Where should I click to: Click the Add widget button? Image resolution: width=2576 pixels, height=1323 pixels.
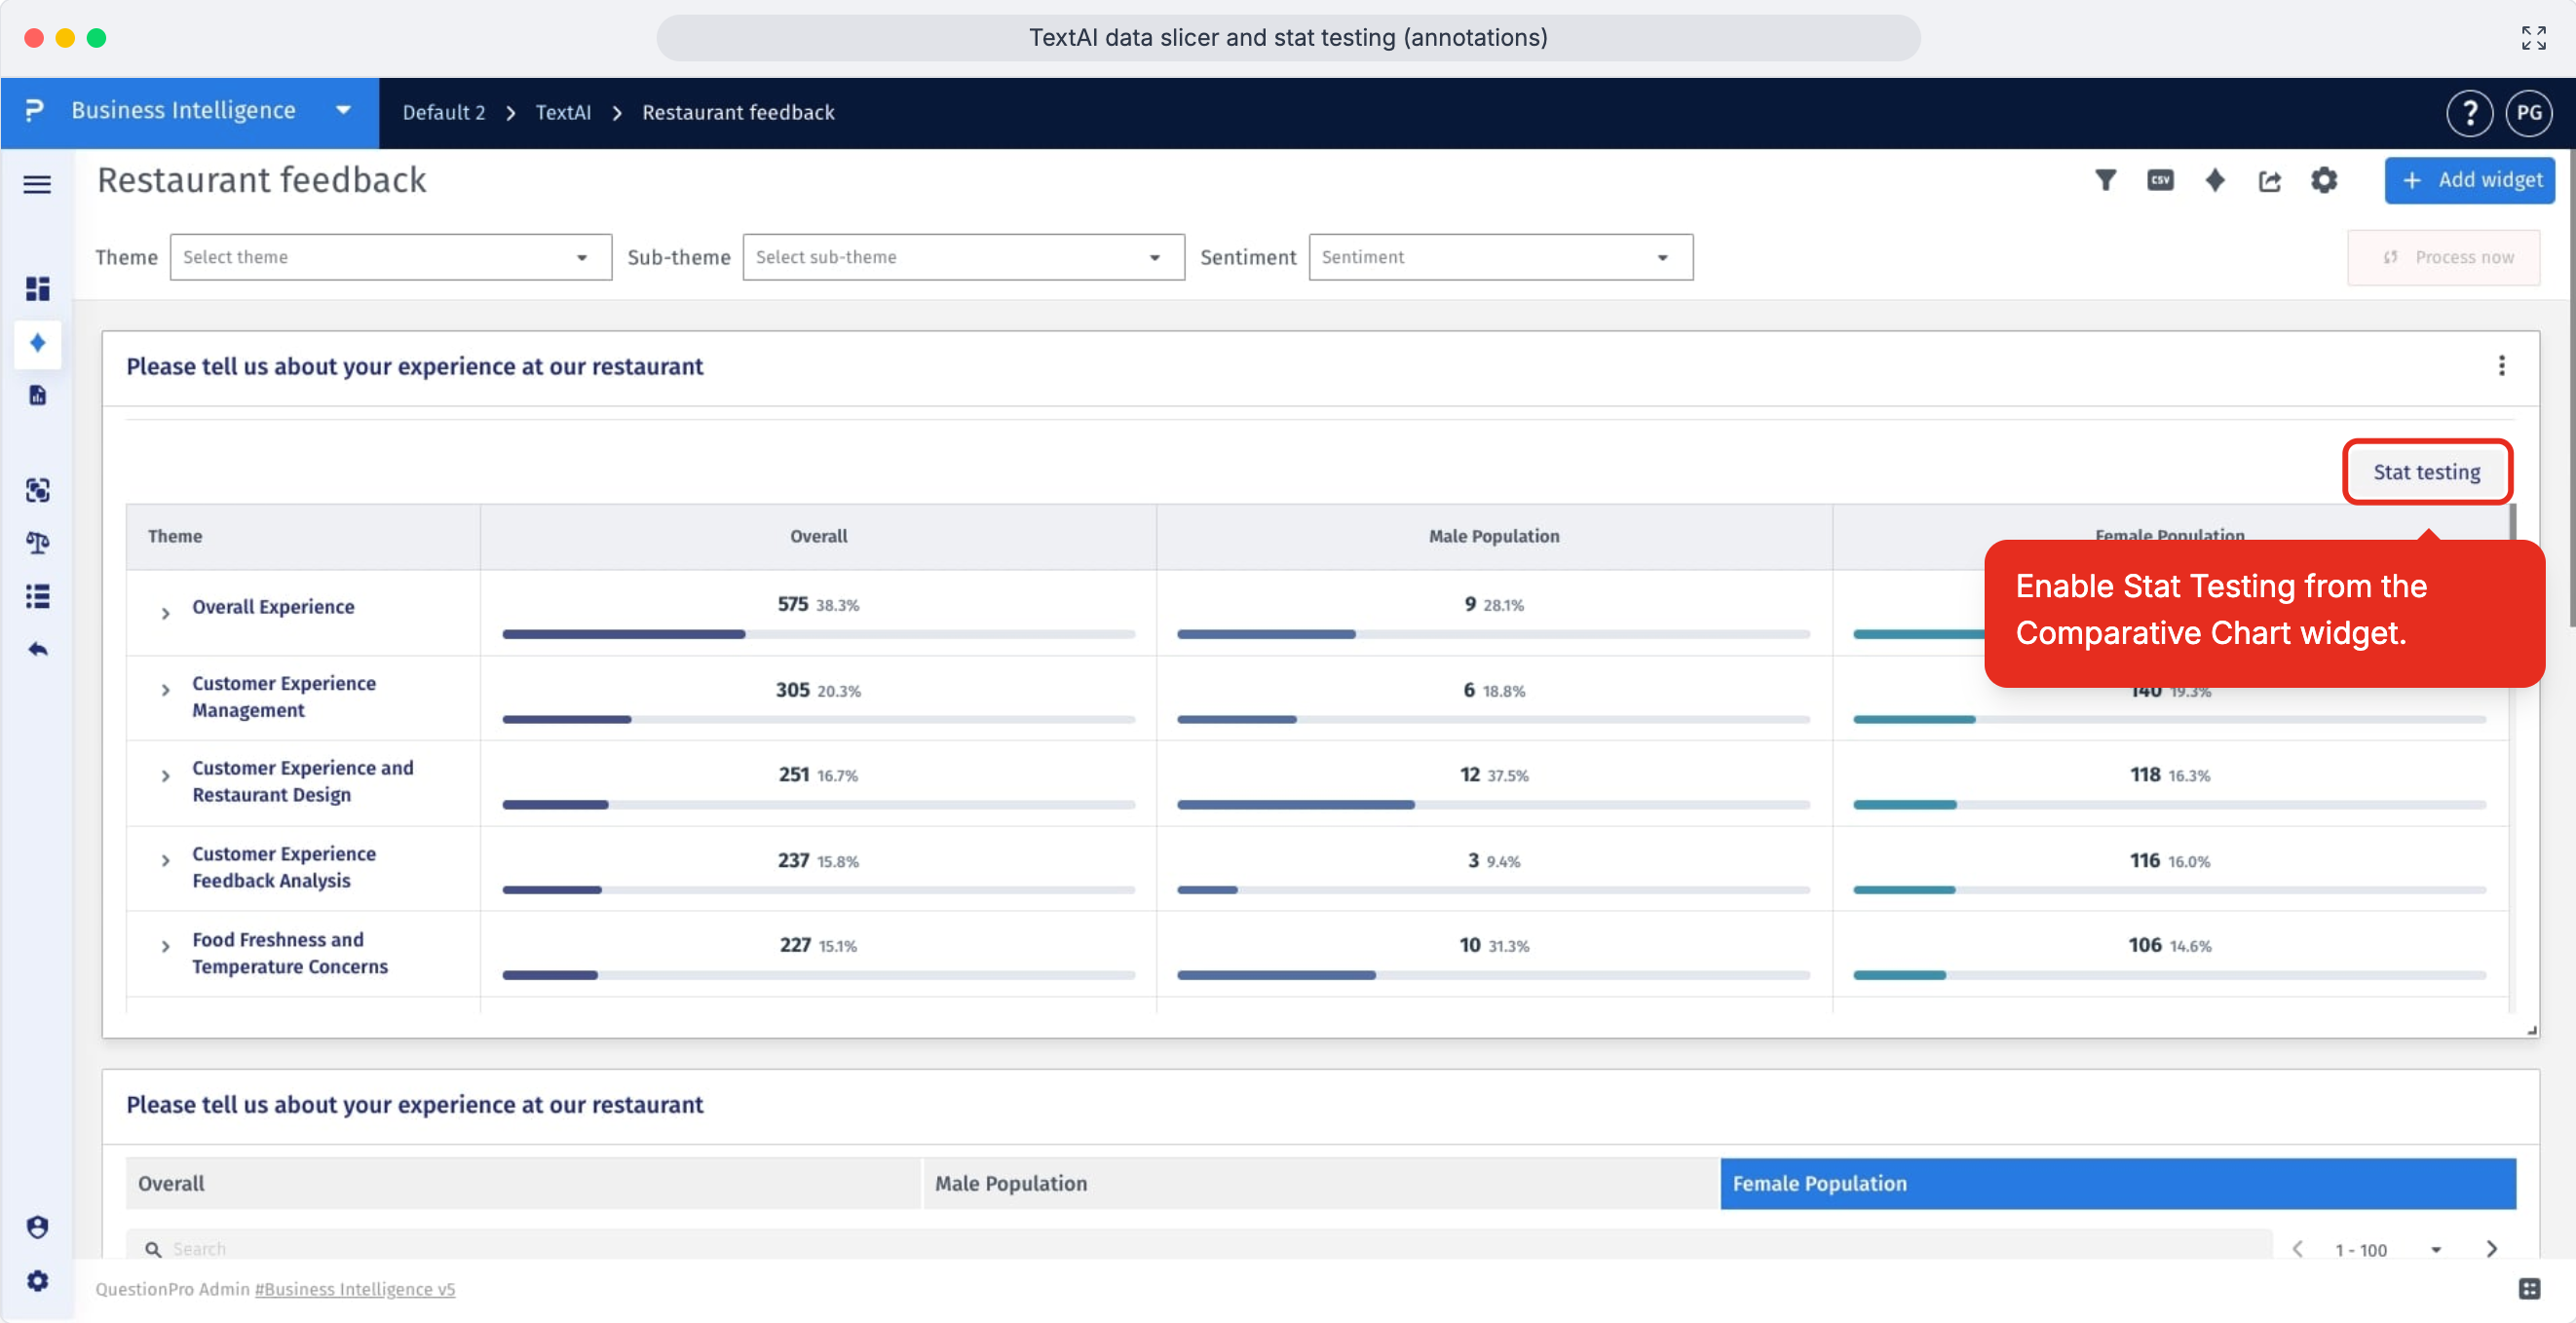(x=2469, y=180)
